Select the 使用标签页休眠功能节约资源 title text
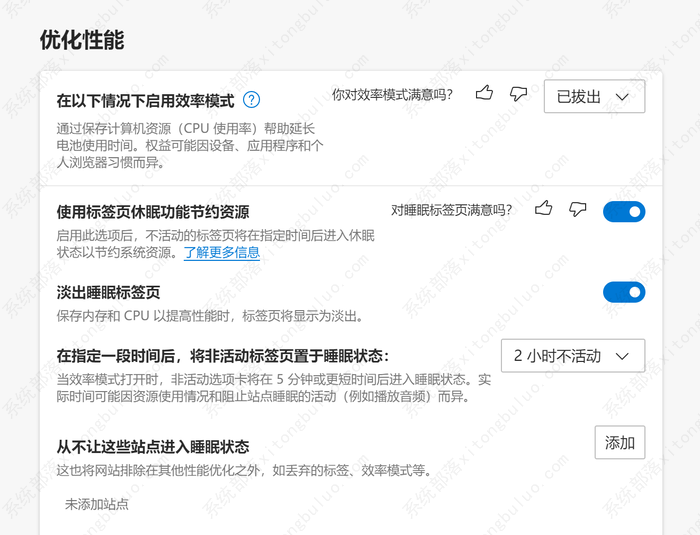This screenshot has width=700, height=535. pos(153,212)
